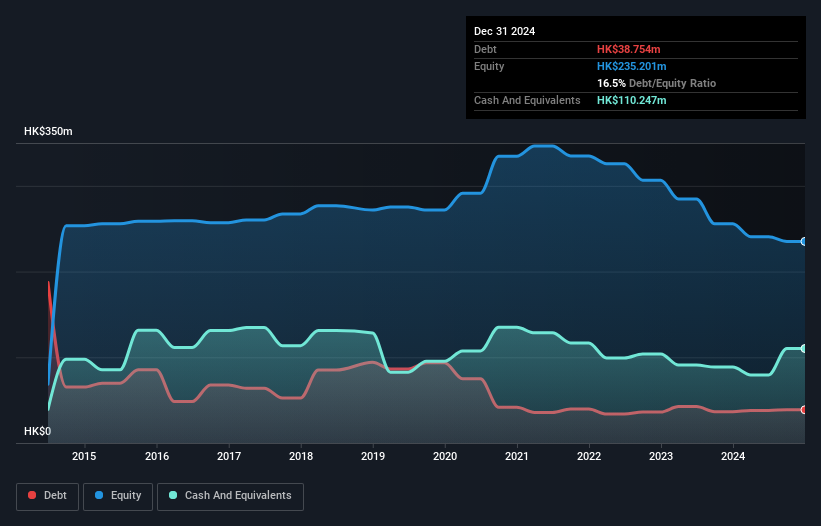The width and height of the screenshot is (821, 526).
Task: Toggle Cash And Equivalents legend button
Action: (230, 496)
